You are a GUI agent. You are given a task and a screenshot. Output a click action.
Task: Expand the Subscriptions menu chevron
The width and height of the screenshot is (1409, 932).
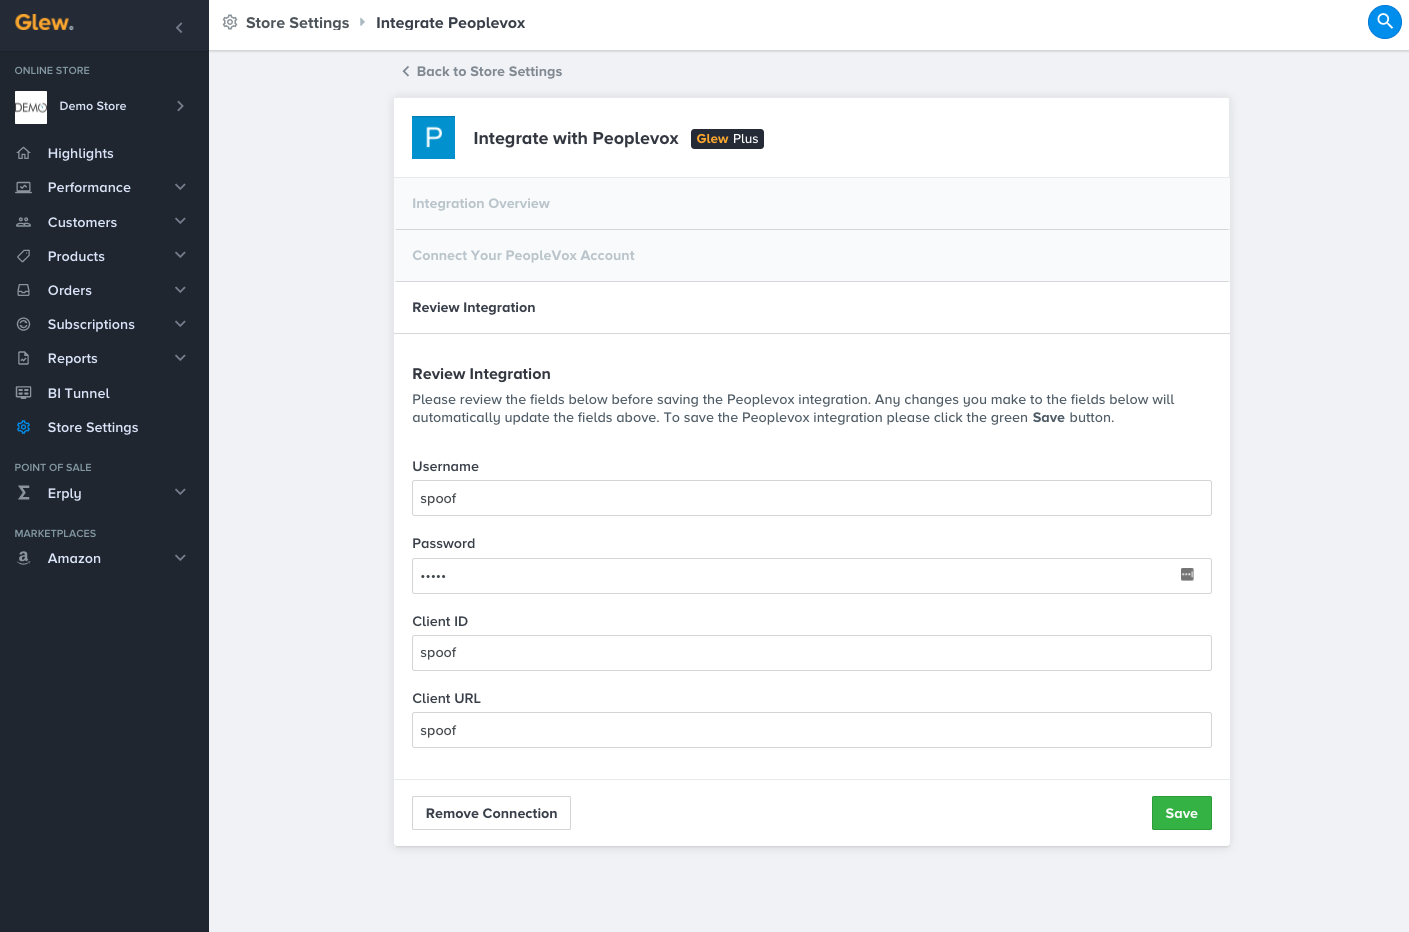[x=180, y=324]
